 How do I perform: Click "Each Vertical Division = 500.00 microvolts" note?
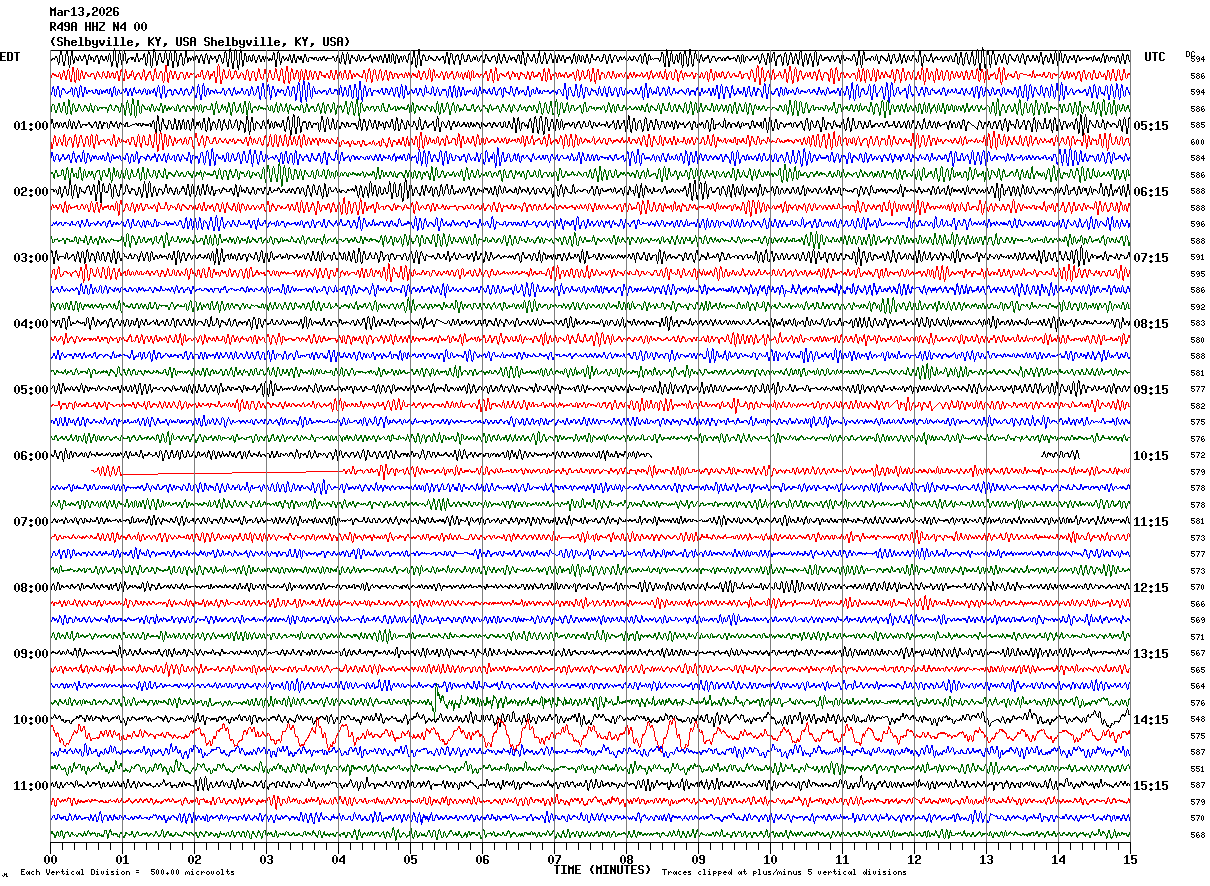click(x=127, y=872)
